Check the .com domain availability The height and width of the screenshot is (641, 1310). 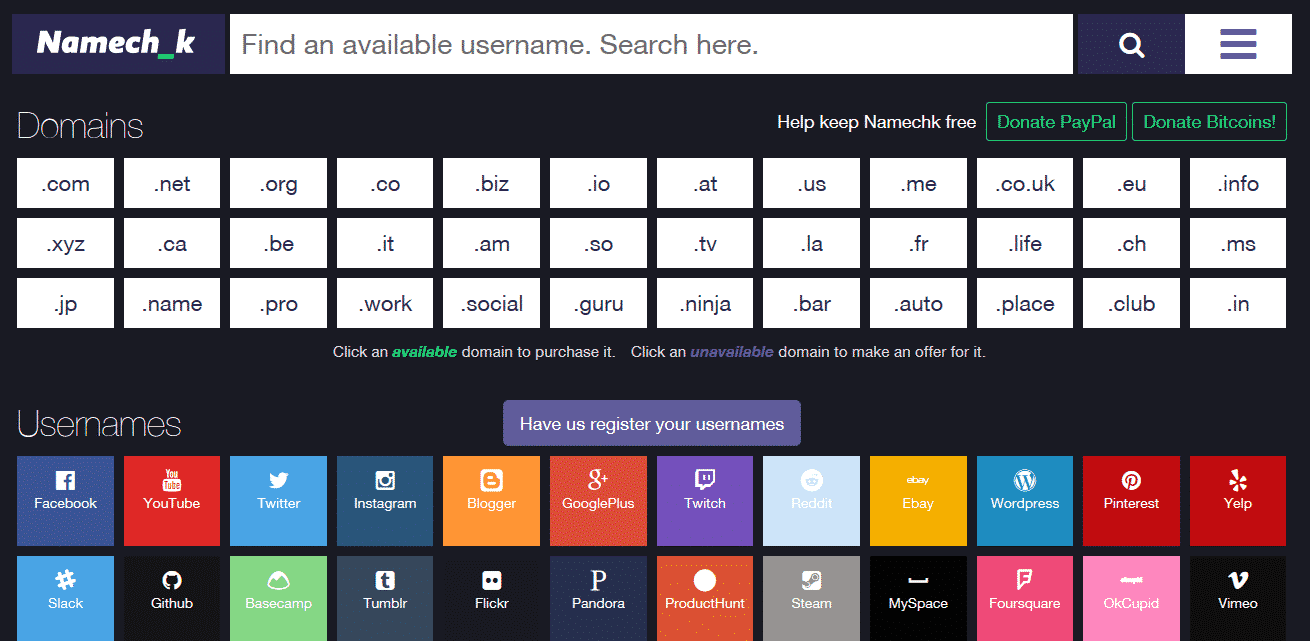point(65,183)
